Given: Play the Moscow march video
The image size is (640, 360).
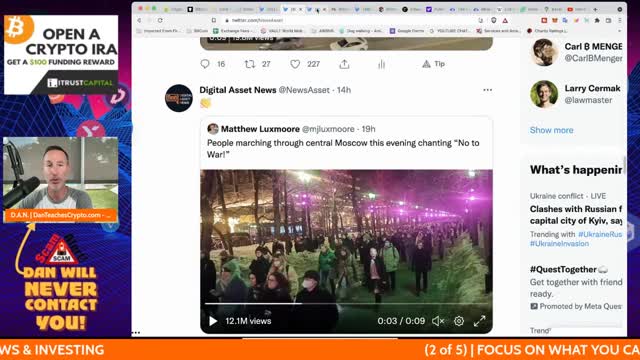Looking at the screenshot, I should pos(213,321).
